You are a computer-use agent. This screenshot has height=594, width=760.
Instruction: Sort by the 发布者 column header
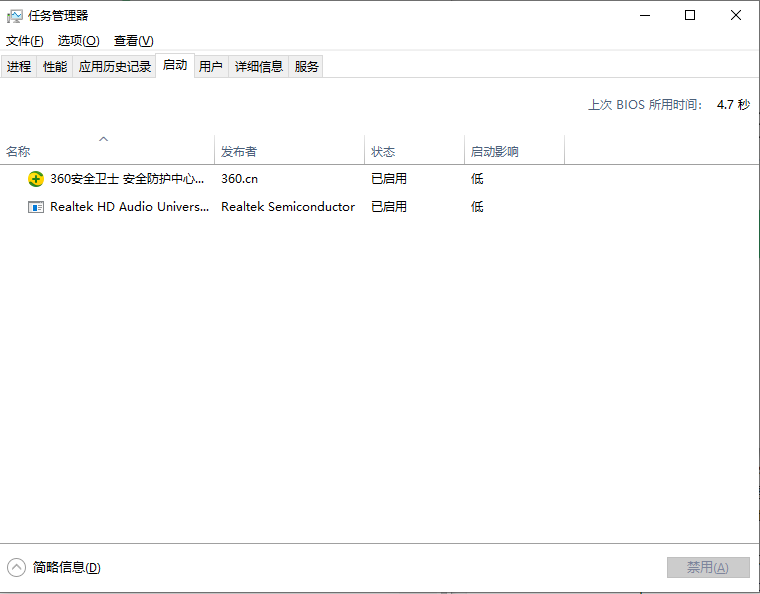[289, 150]
